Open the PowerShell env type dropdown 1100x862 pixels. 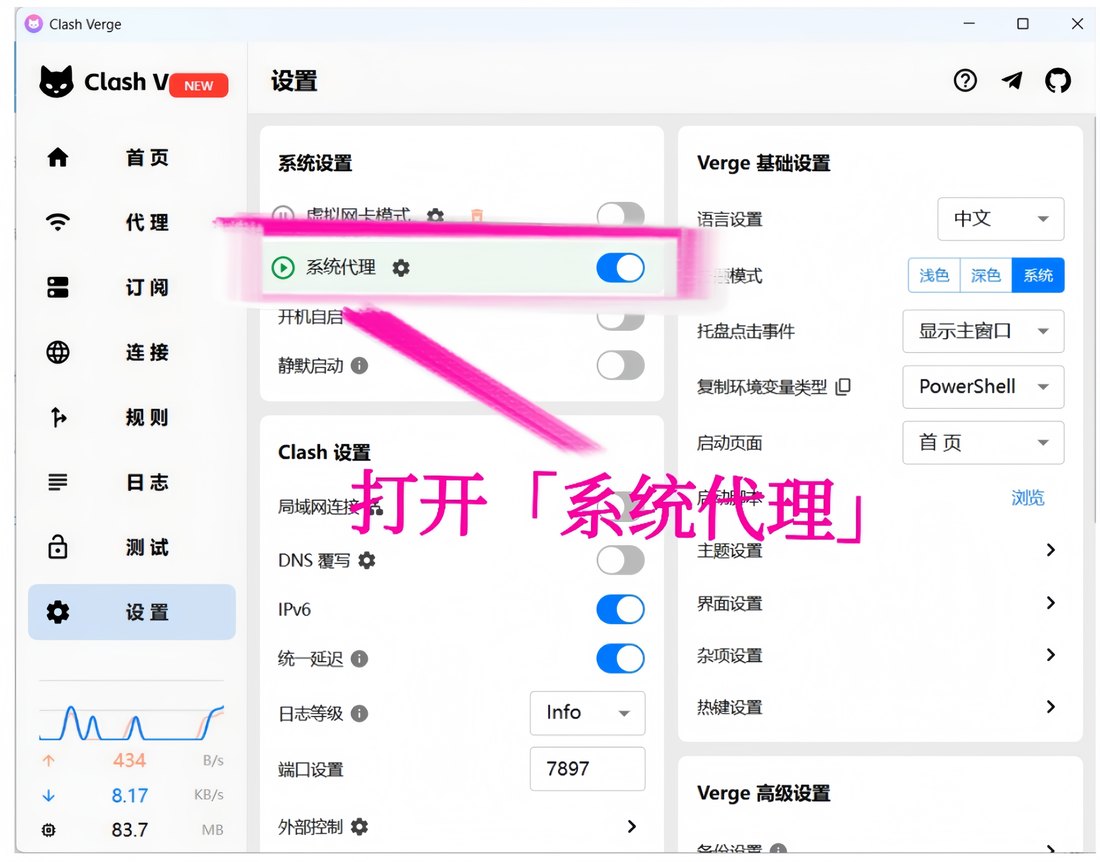point(983,386)
